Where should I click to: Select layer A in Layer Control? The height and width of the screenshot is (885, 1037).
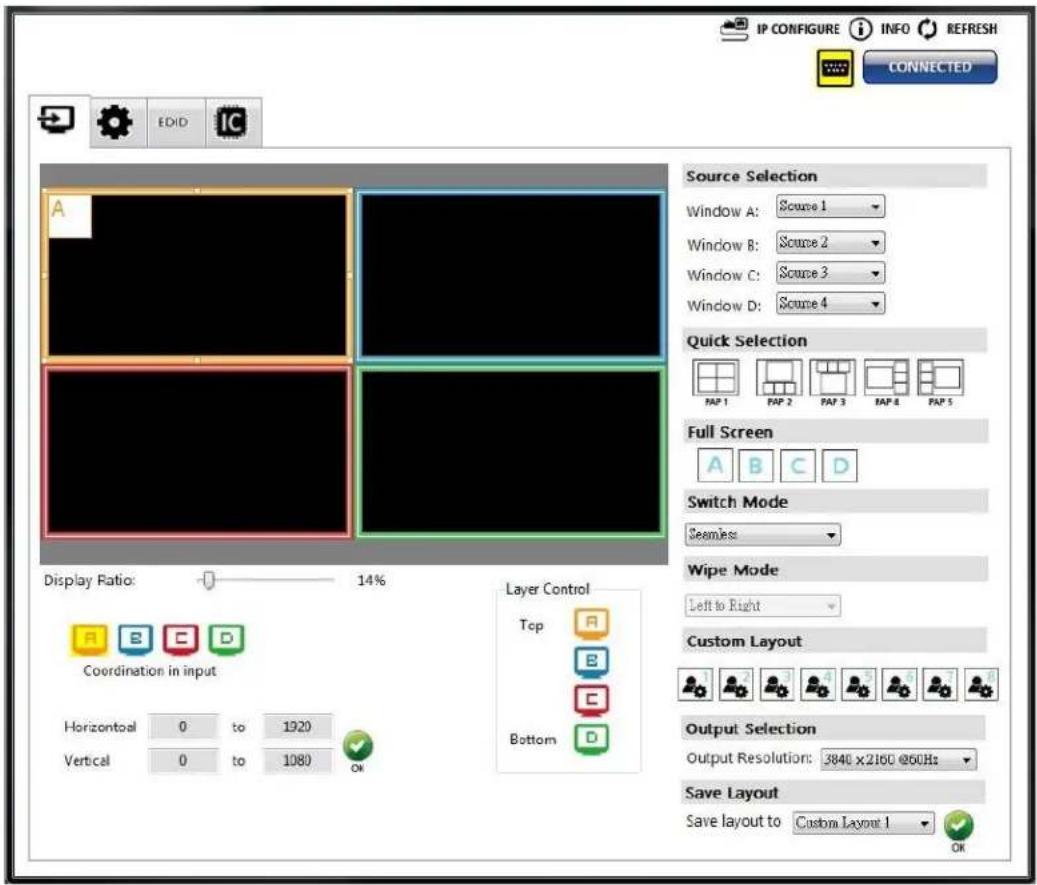[591, 623]
